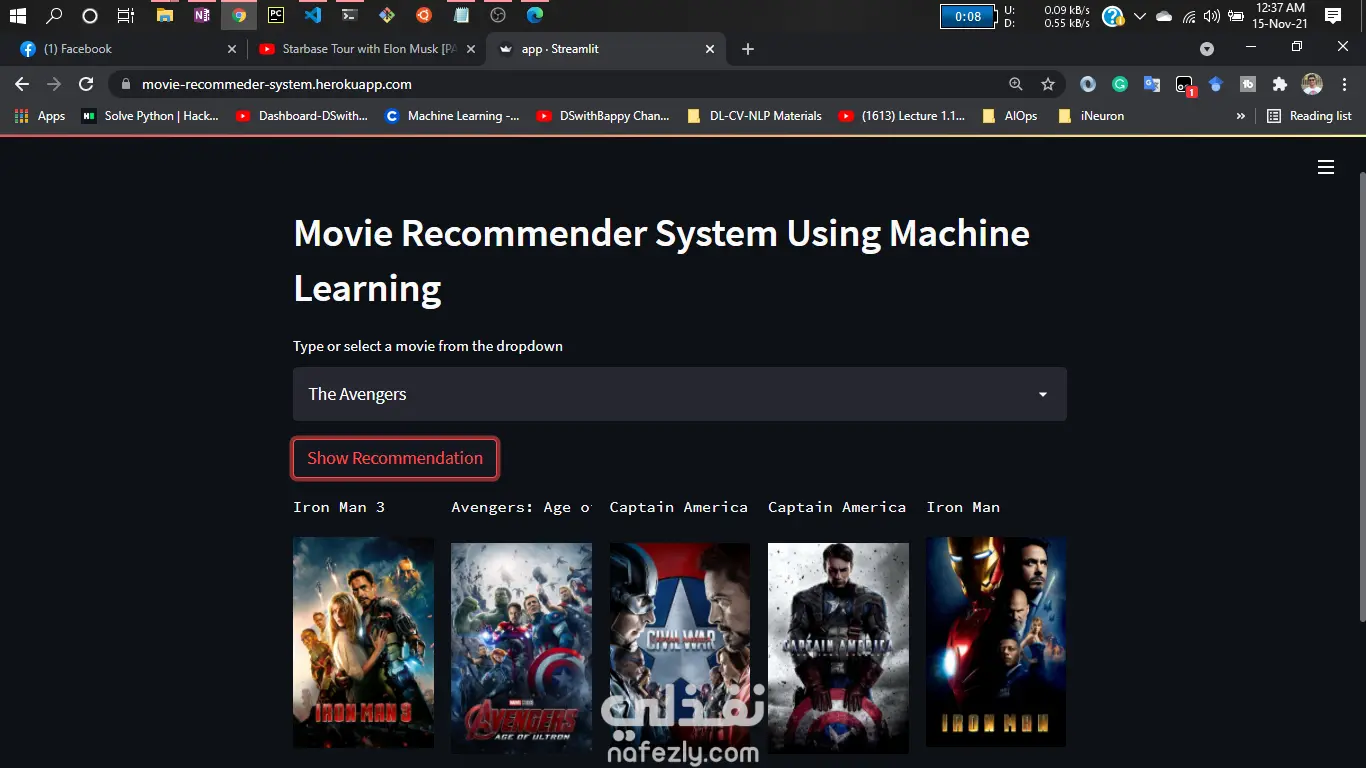Viewport: 1366px width, 768px height.
Task: Select the "Avengers: Age o" title text
Action: [x=521, y=507]
